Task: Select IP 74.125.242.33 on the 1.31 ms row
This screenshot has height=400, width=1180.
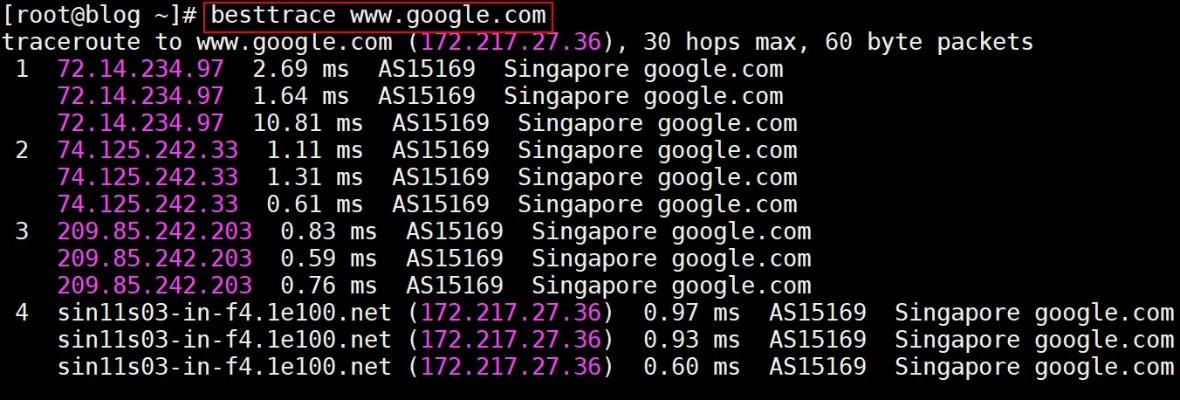Action: (148, 177)
